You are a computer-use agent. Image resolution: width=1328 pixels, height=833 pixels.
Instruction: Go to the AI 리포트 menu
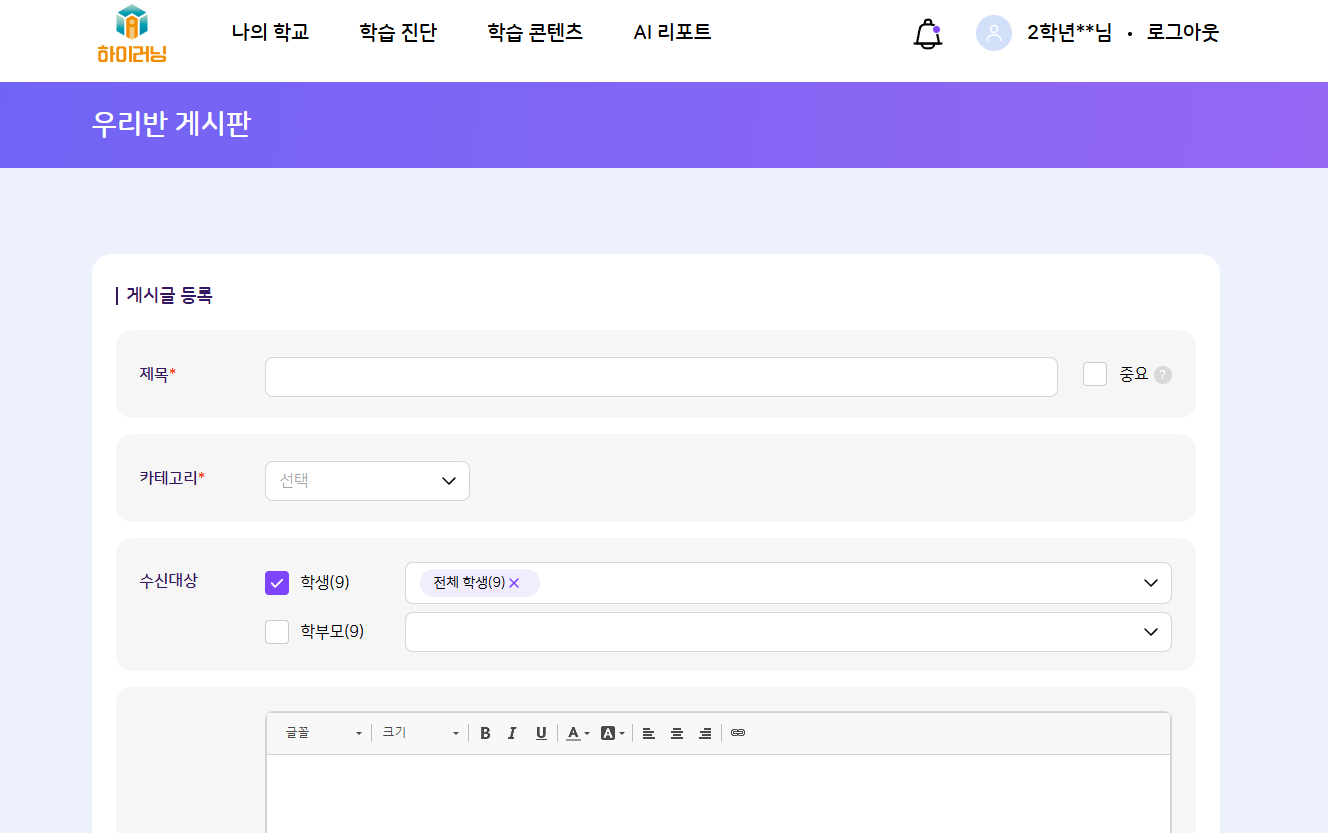click(x=672, y=32)
